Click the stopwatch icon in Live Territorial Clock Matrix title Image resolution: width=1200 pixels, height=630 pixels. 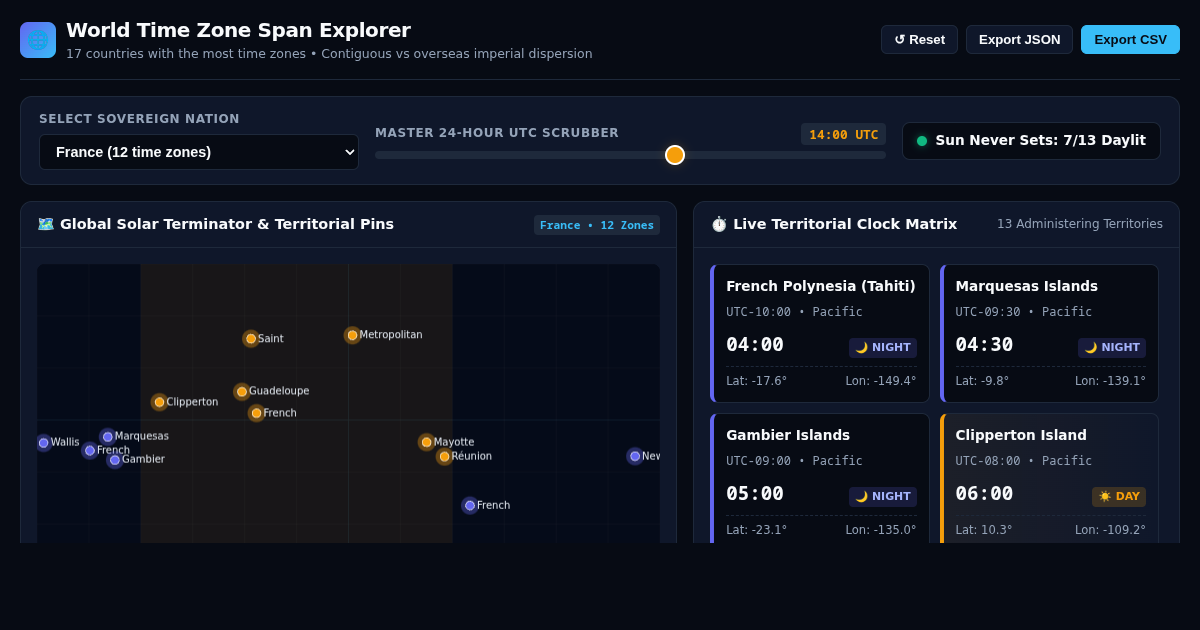[x=719, y=224]
